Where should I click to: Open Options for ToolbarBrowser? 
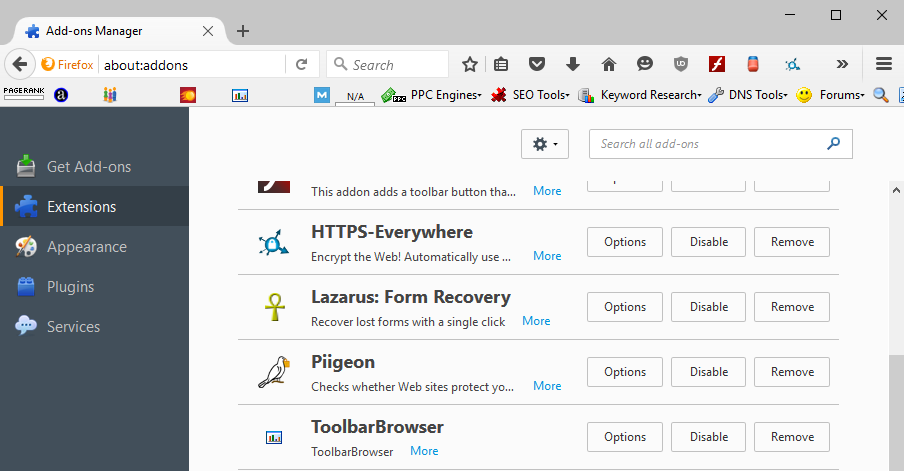point(625,437)
